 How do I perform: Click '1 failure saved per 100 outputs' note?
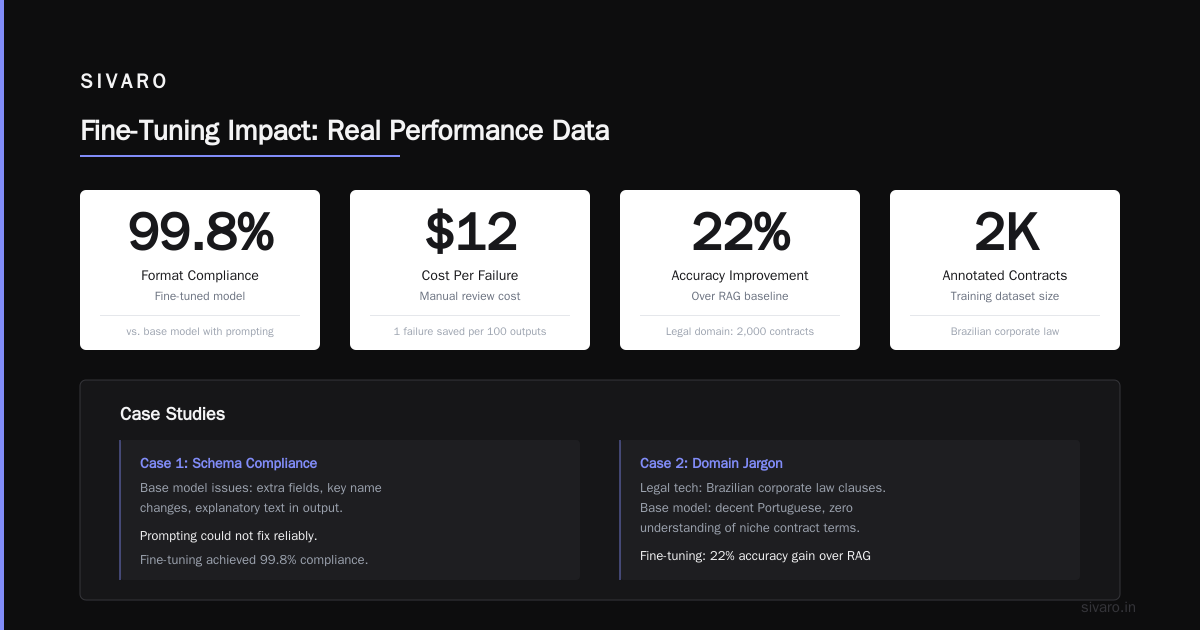[x=470, y=331]
